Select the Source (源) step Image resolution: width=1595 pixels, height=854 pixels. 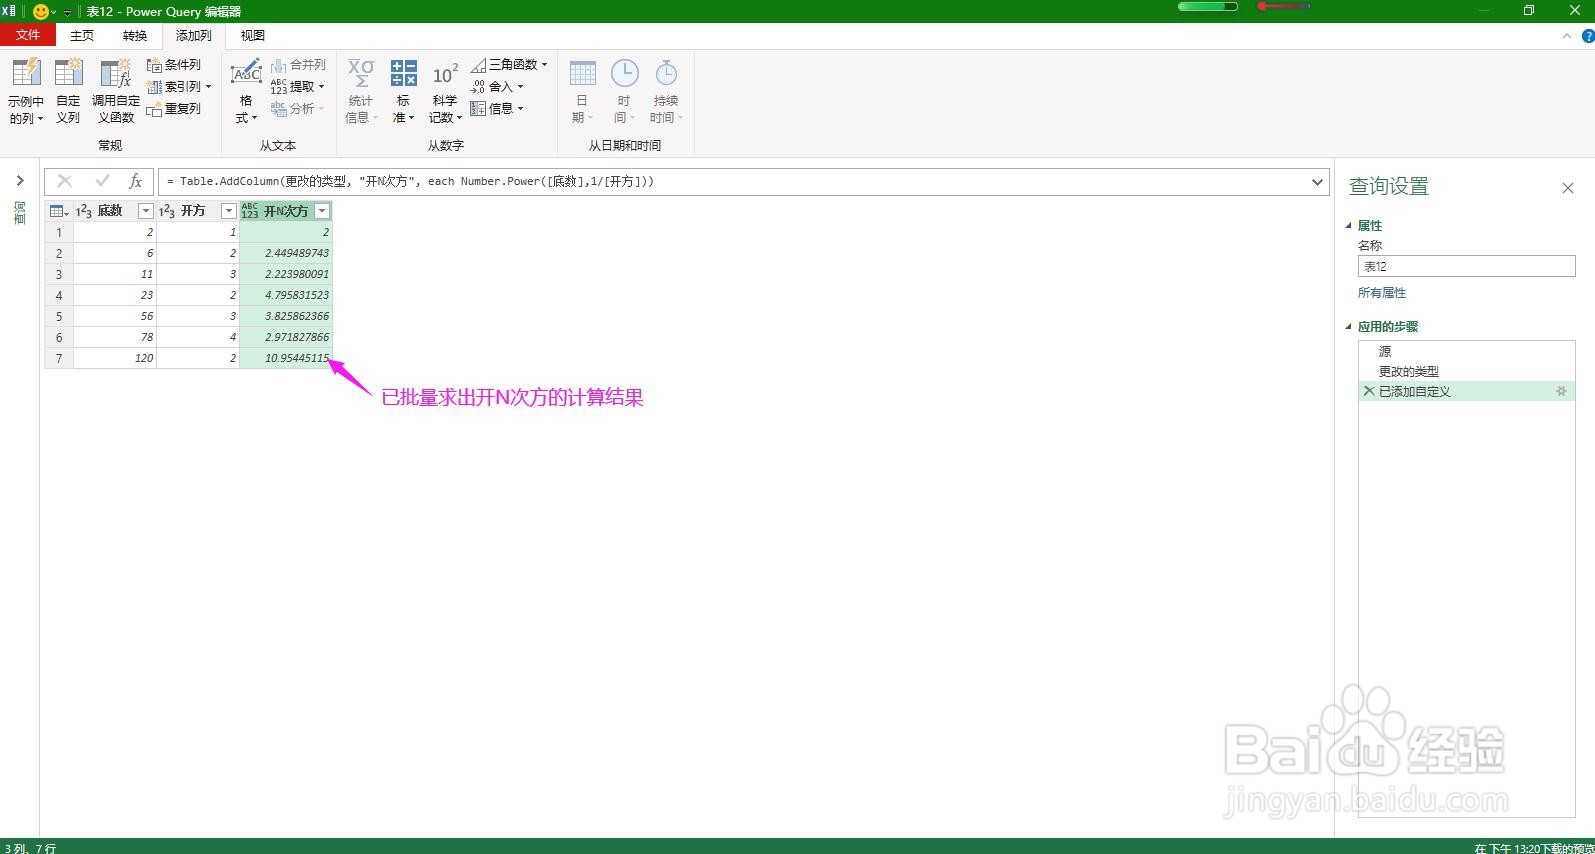1466,351
